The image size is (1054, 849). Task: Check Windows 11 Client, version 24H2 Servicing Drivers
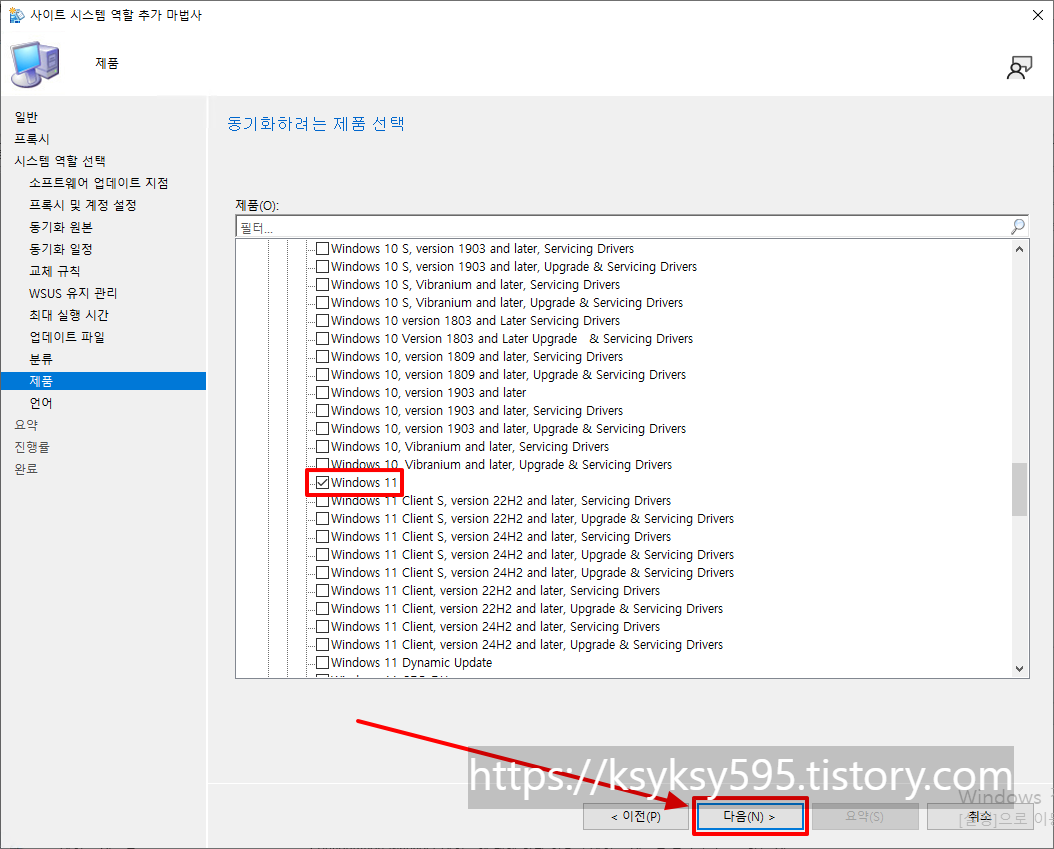[x=323, y=627]
